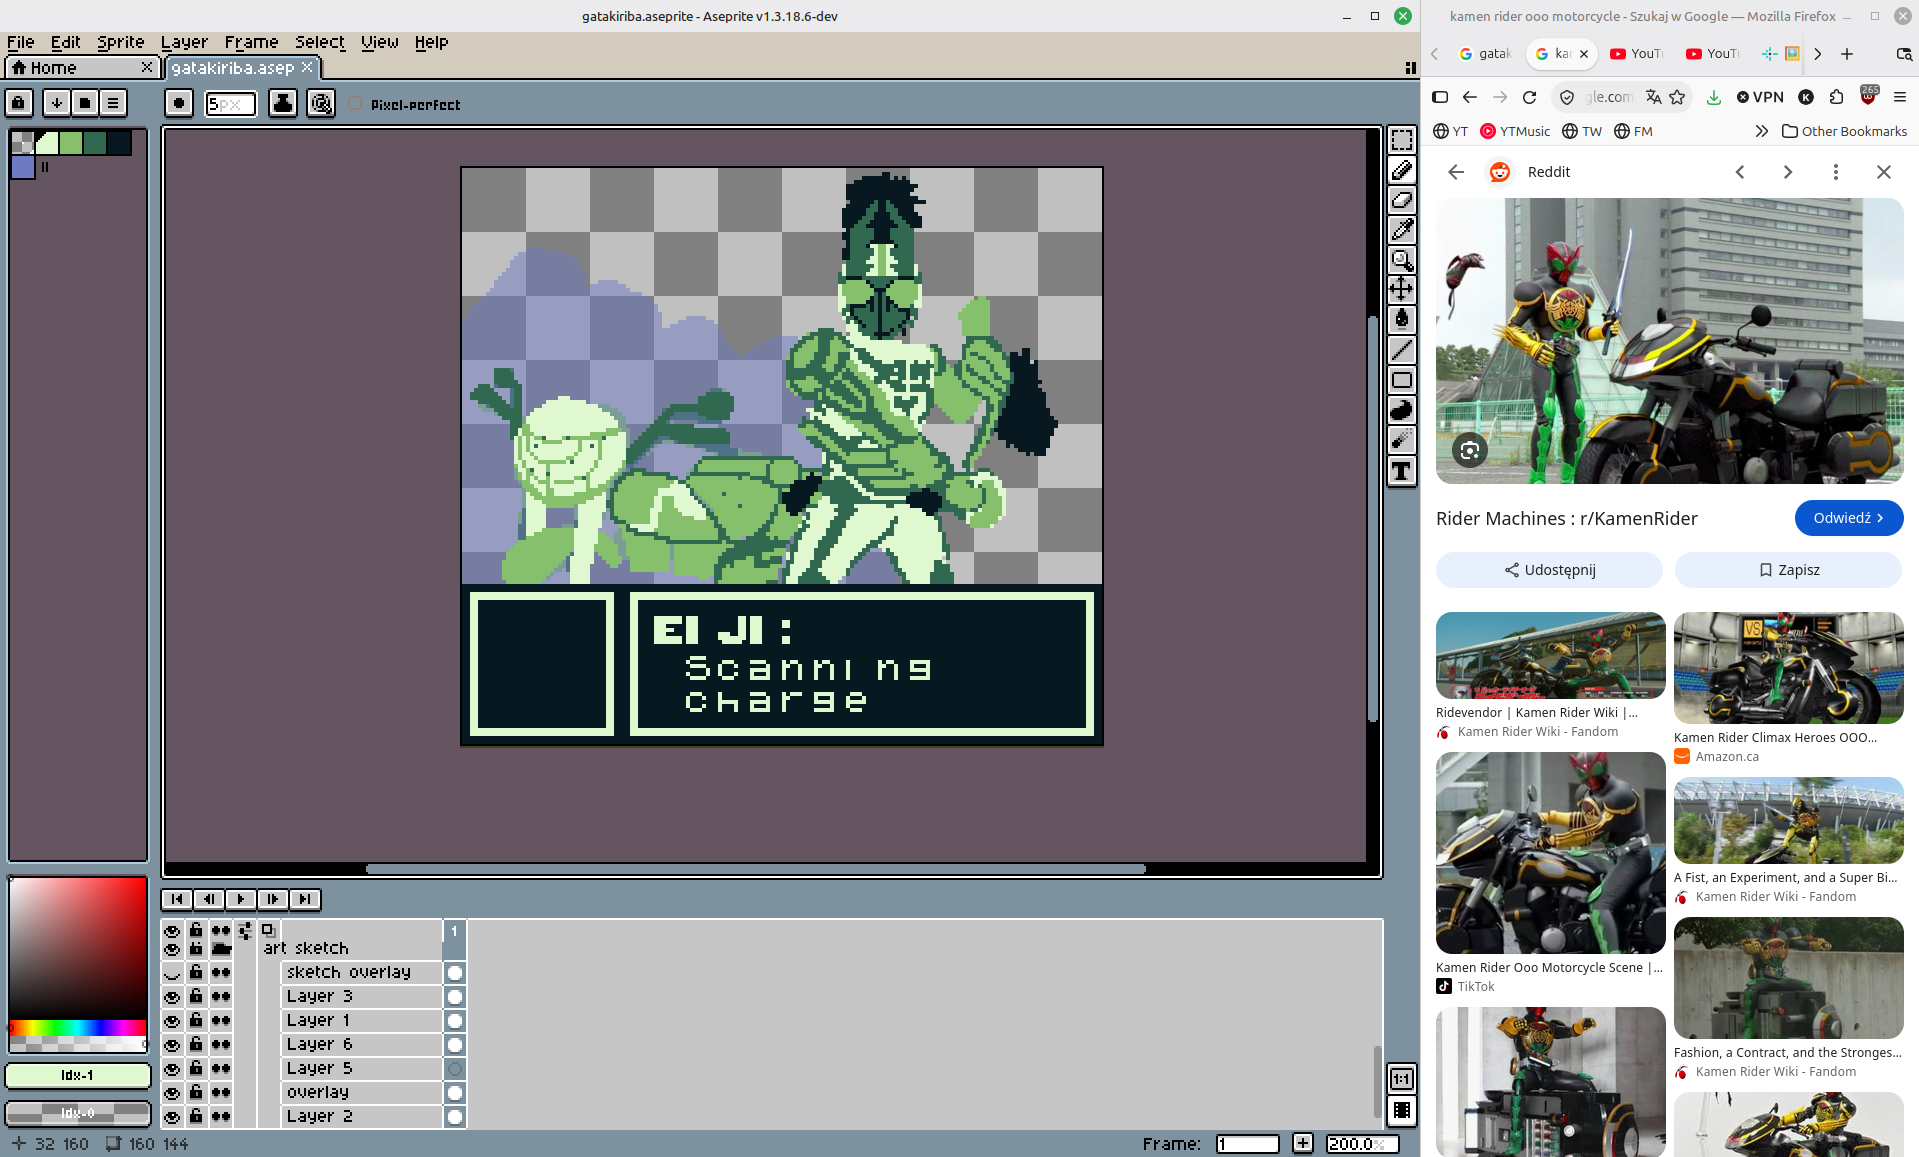Toggle the lock on Layer 1
Image resolution: width=1919 pixels, height=1157 pixels.
click(196, 1020)
